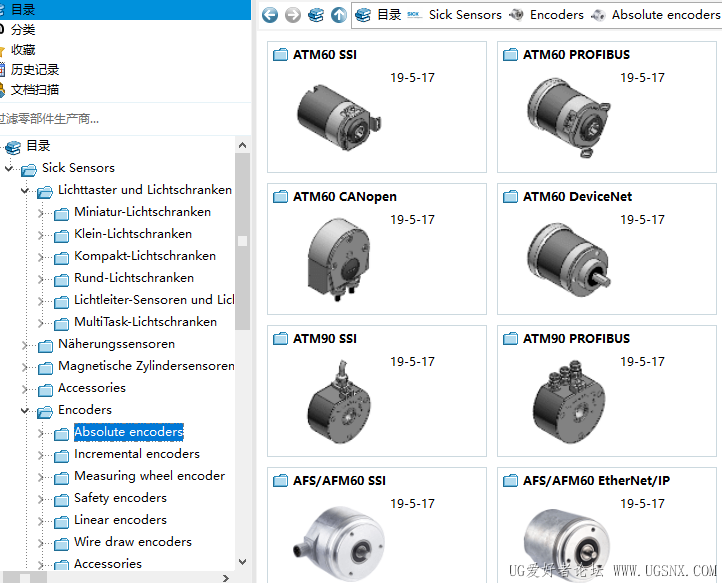Expand the Kompakt-Lichtschranken node

pos(41,257)
